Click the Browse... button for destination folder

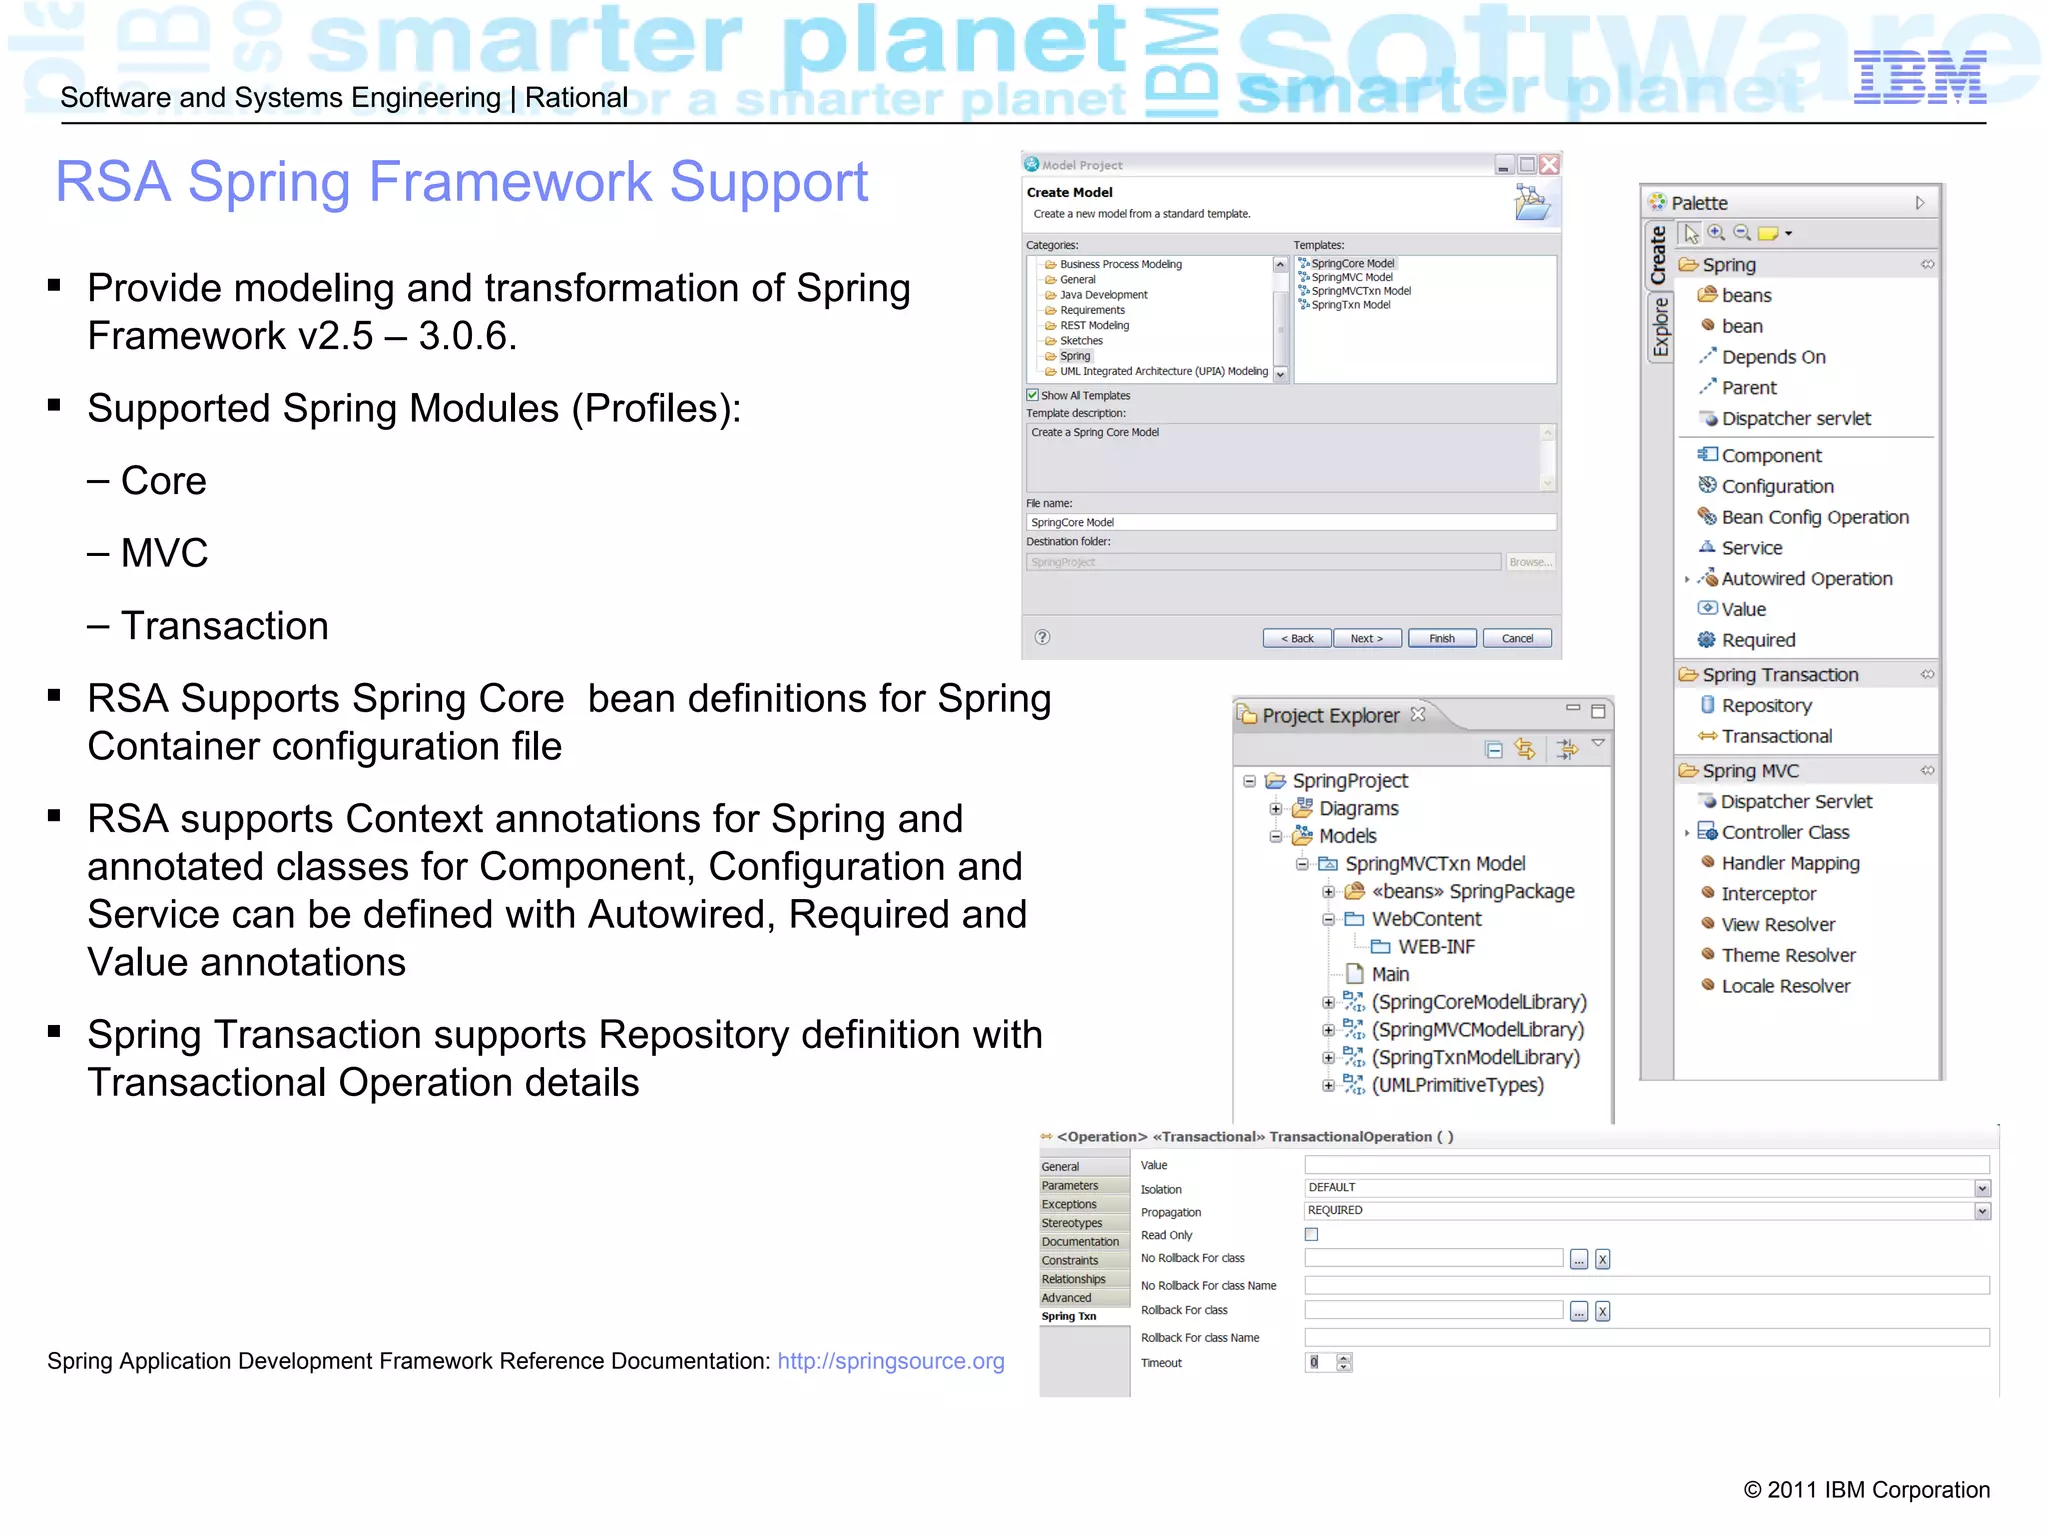pos(1531,562)
